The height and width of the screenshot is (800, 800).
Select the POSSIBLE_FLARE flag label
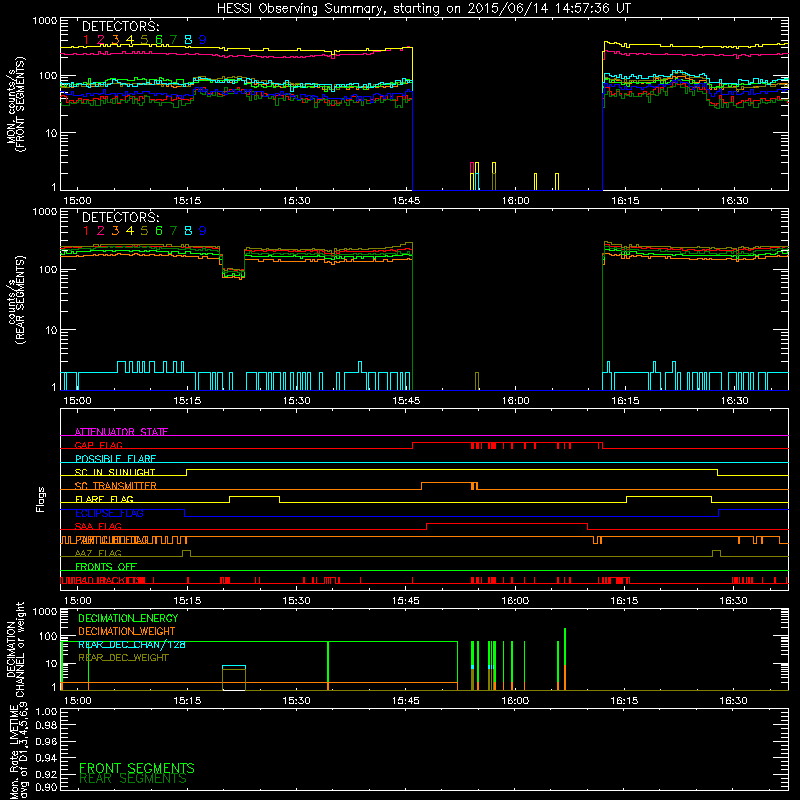115,459
